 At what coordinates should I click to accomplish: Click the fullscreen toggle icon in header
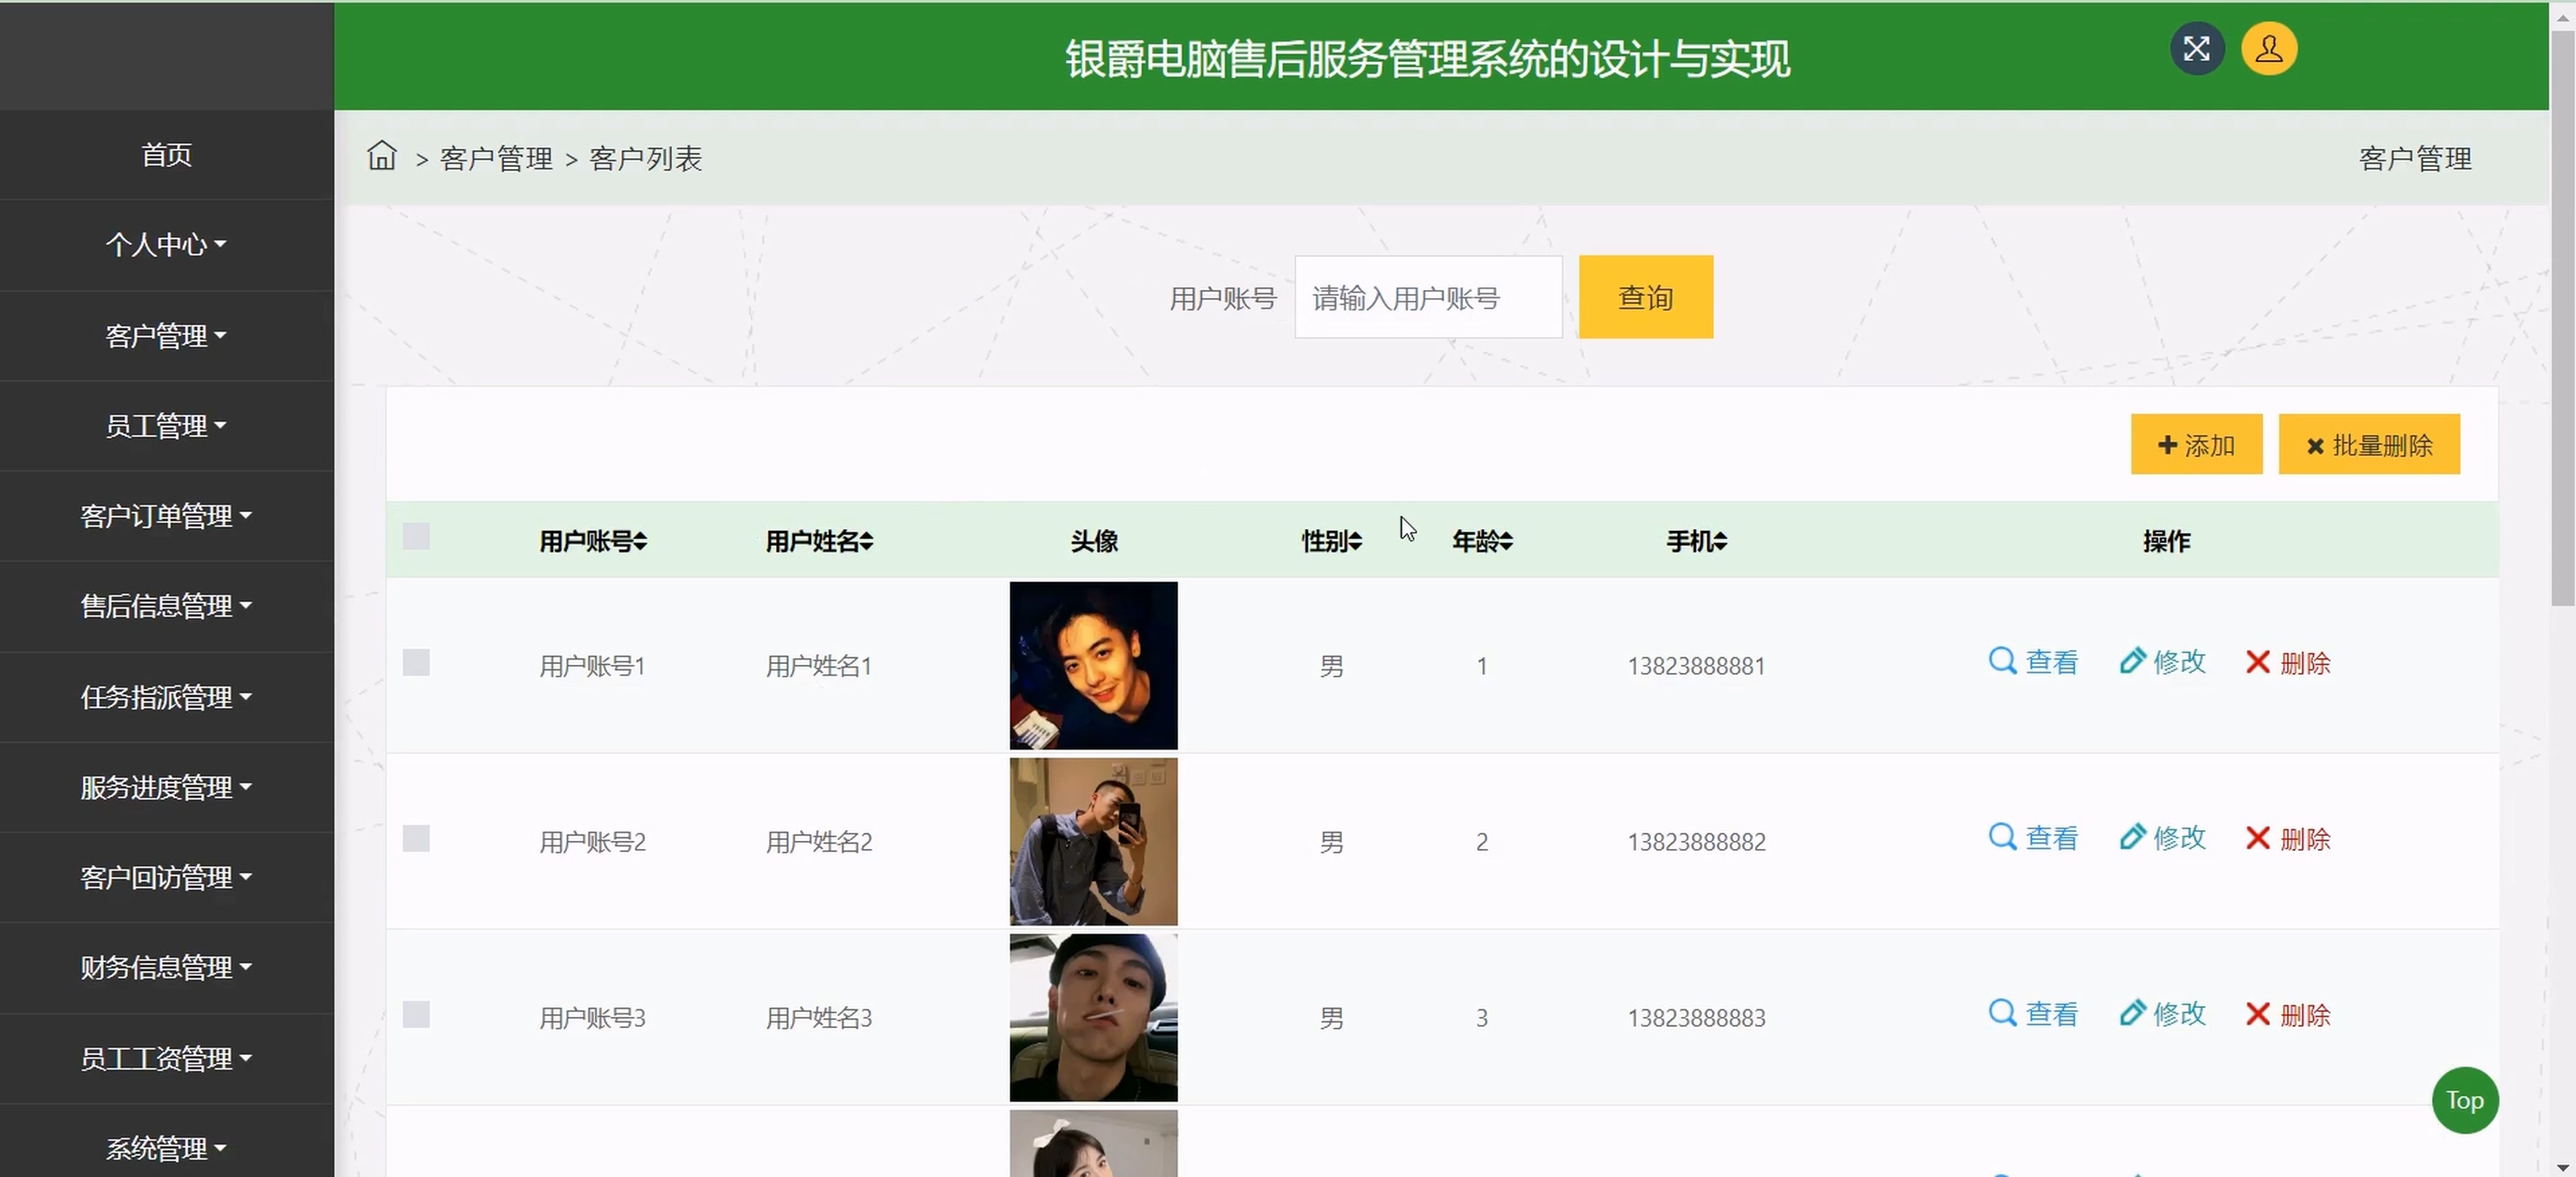pyautogui.click(x=2196, y=48)
